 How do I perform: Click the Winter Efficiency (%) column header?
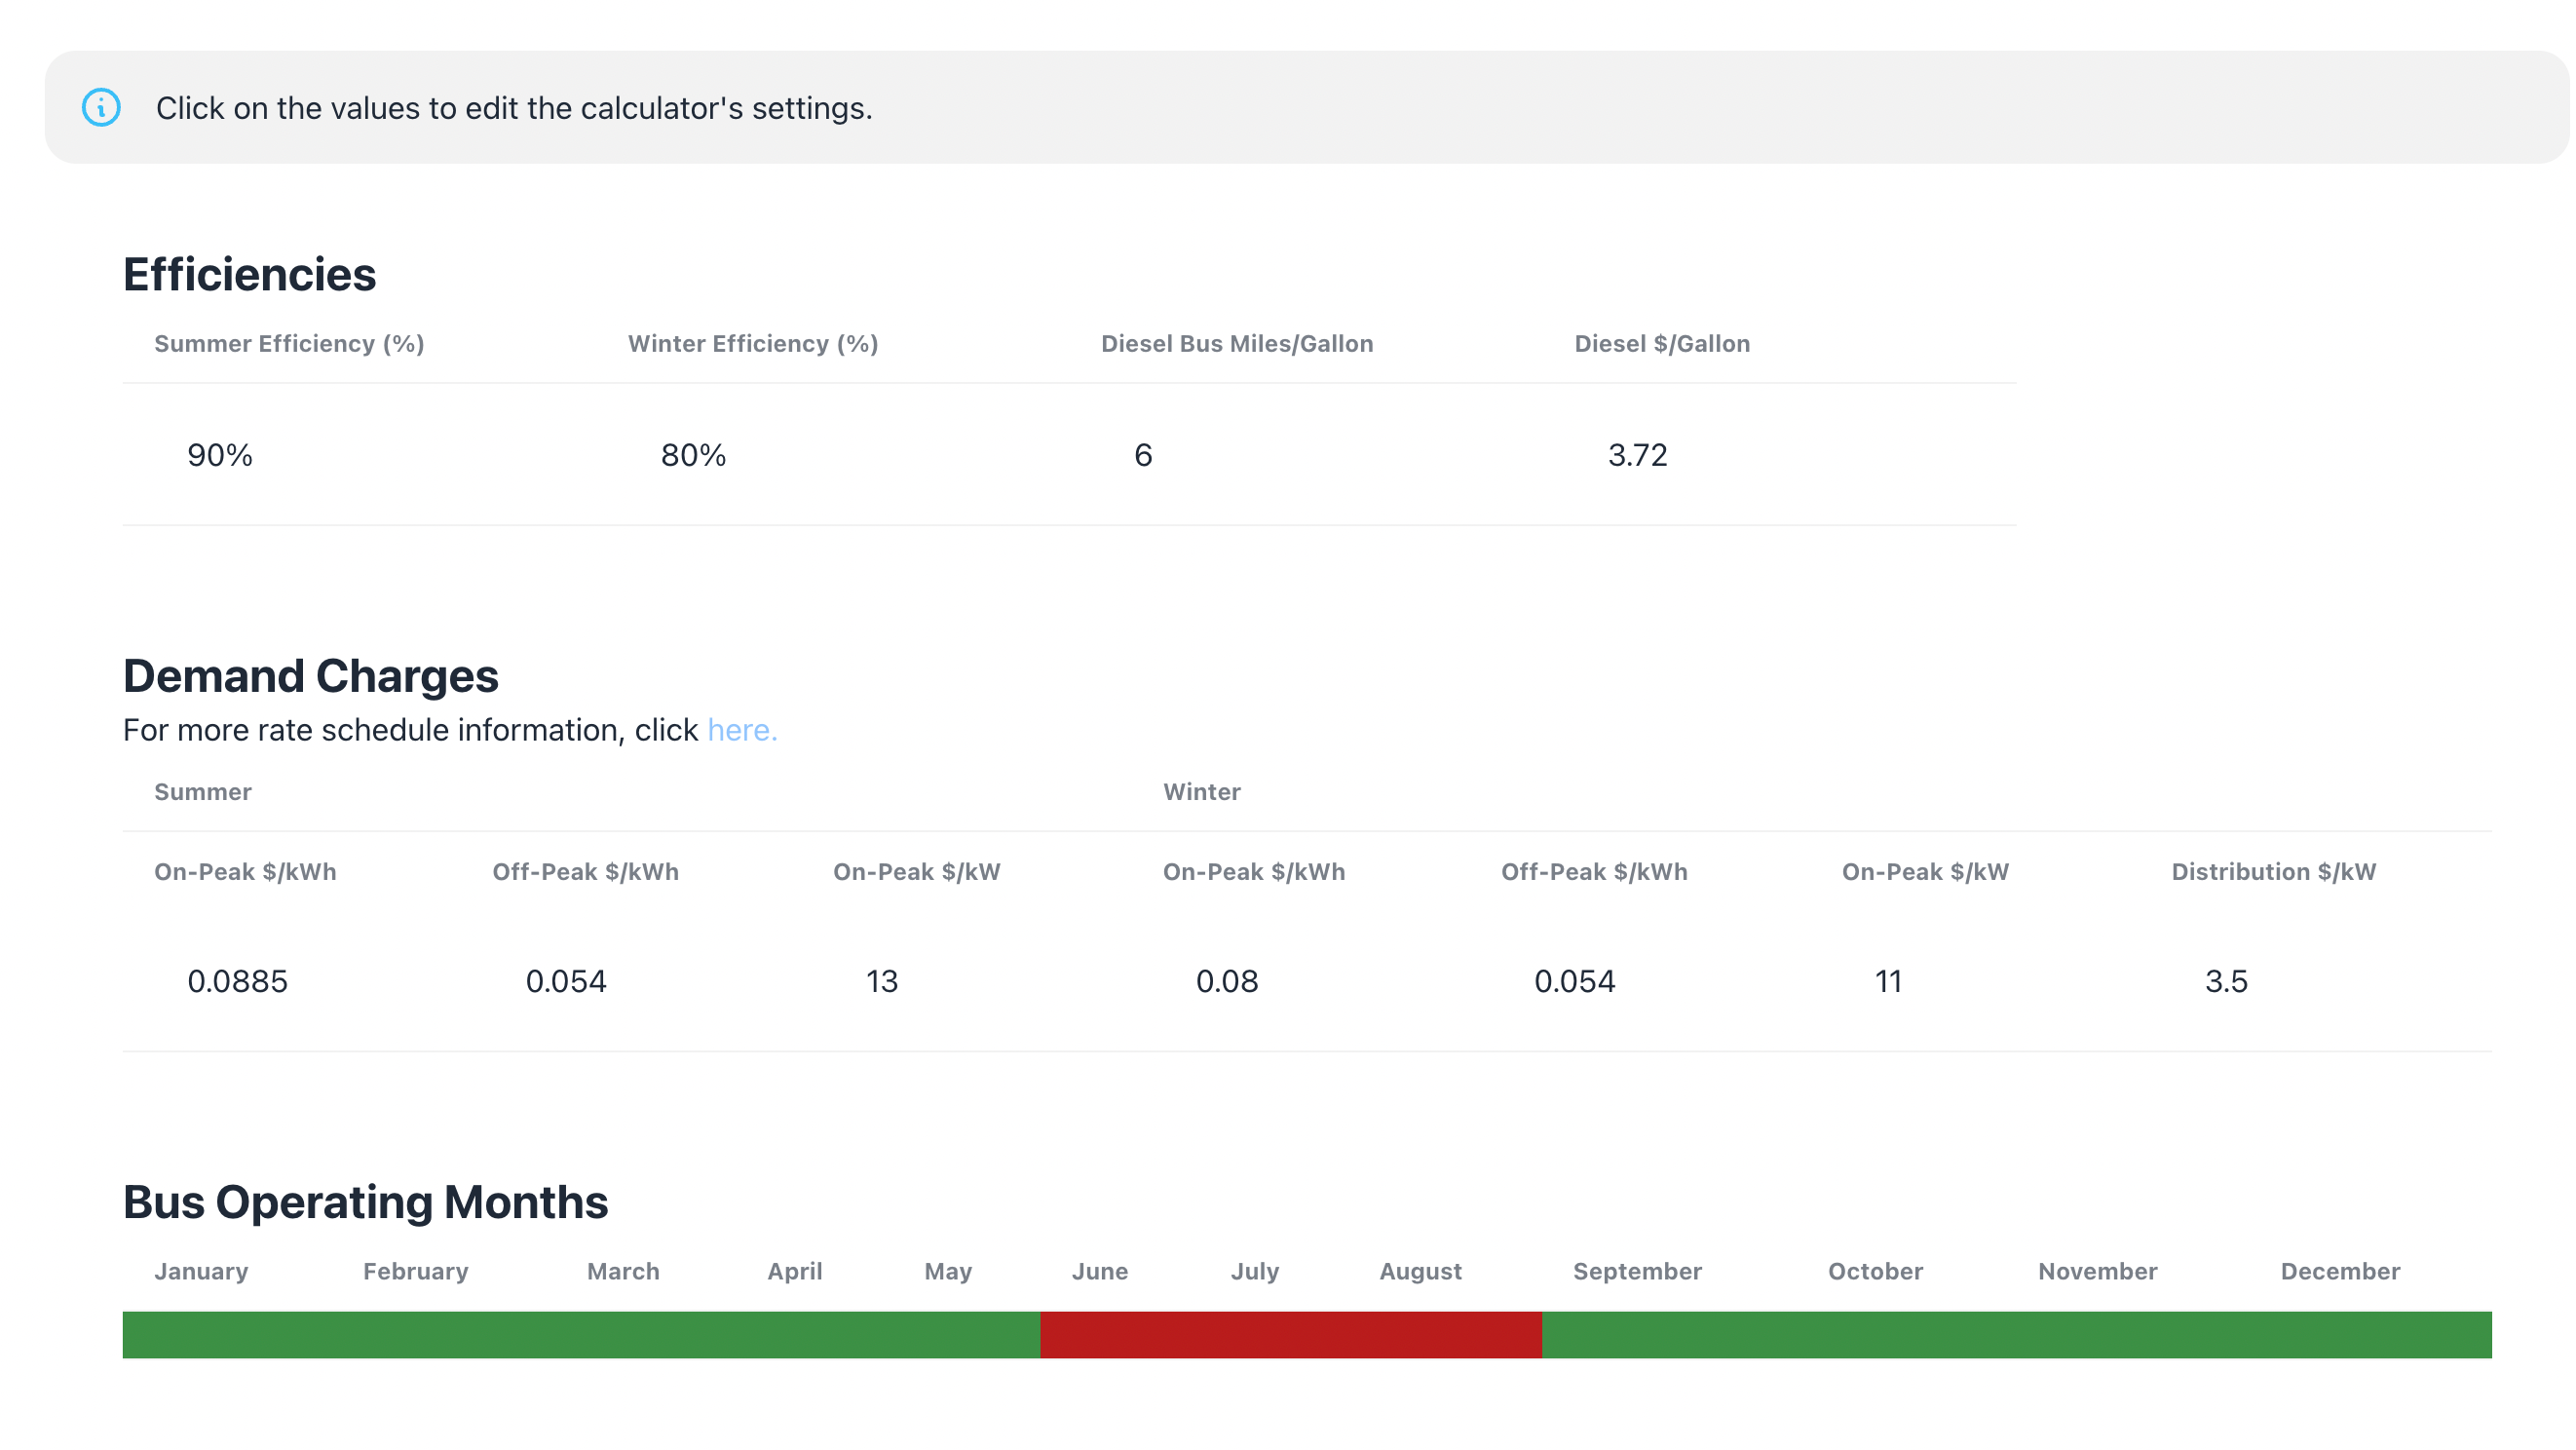click(x=753, y=344)
